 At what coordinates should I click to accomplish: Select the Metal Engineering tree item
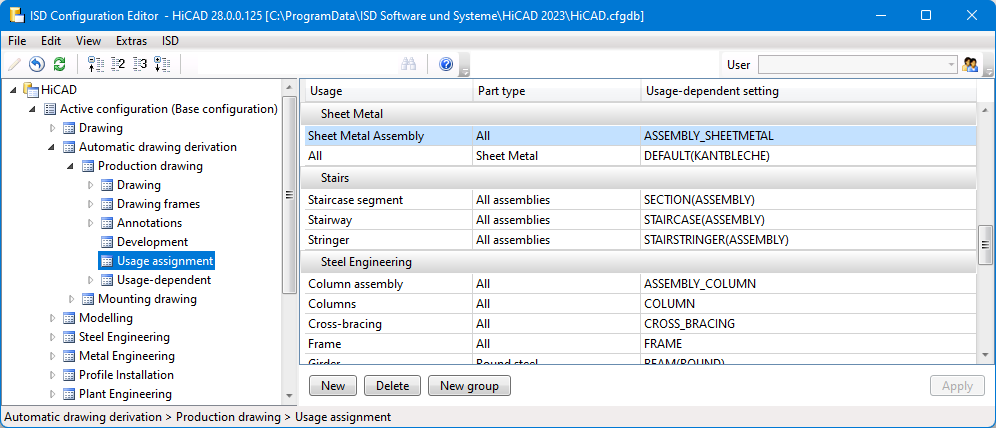(126, 356)
